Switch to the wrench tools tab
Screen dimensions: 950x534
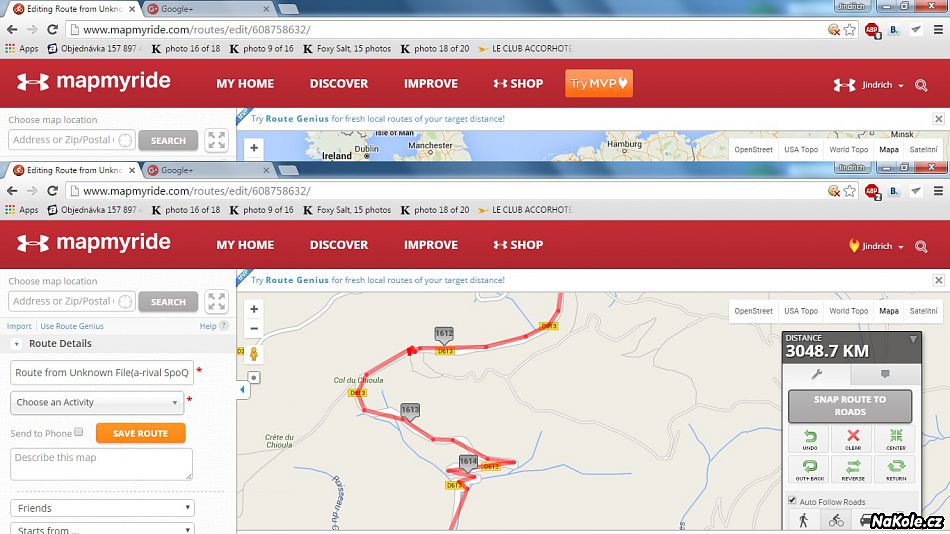[817, 374]
